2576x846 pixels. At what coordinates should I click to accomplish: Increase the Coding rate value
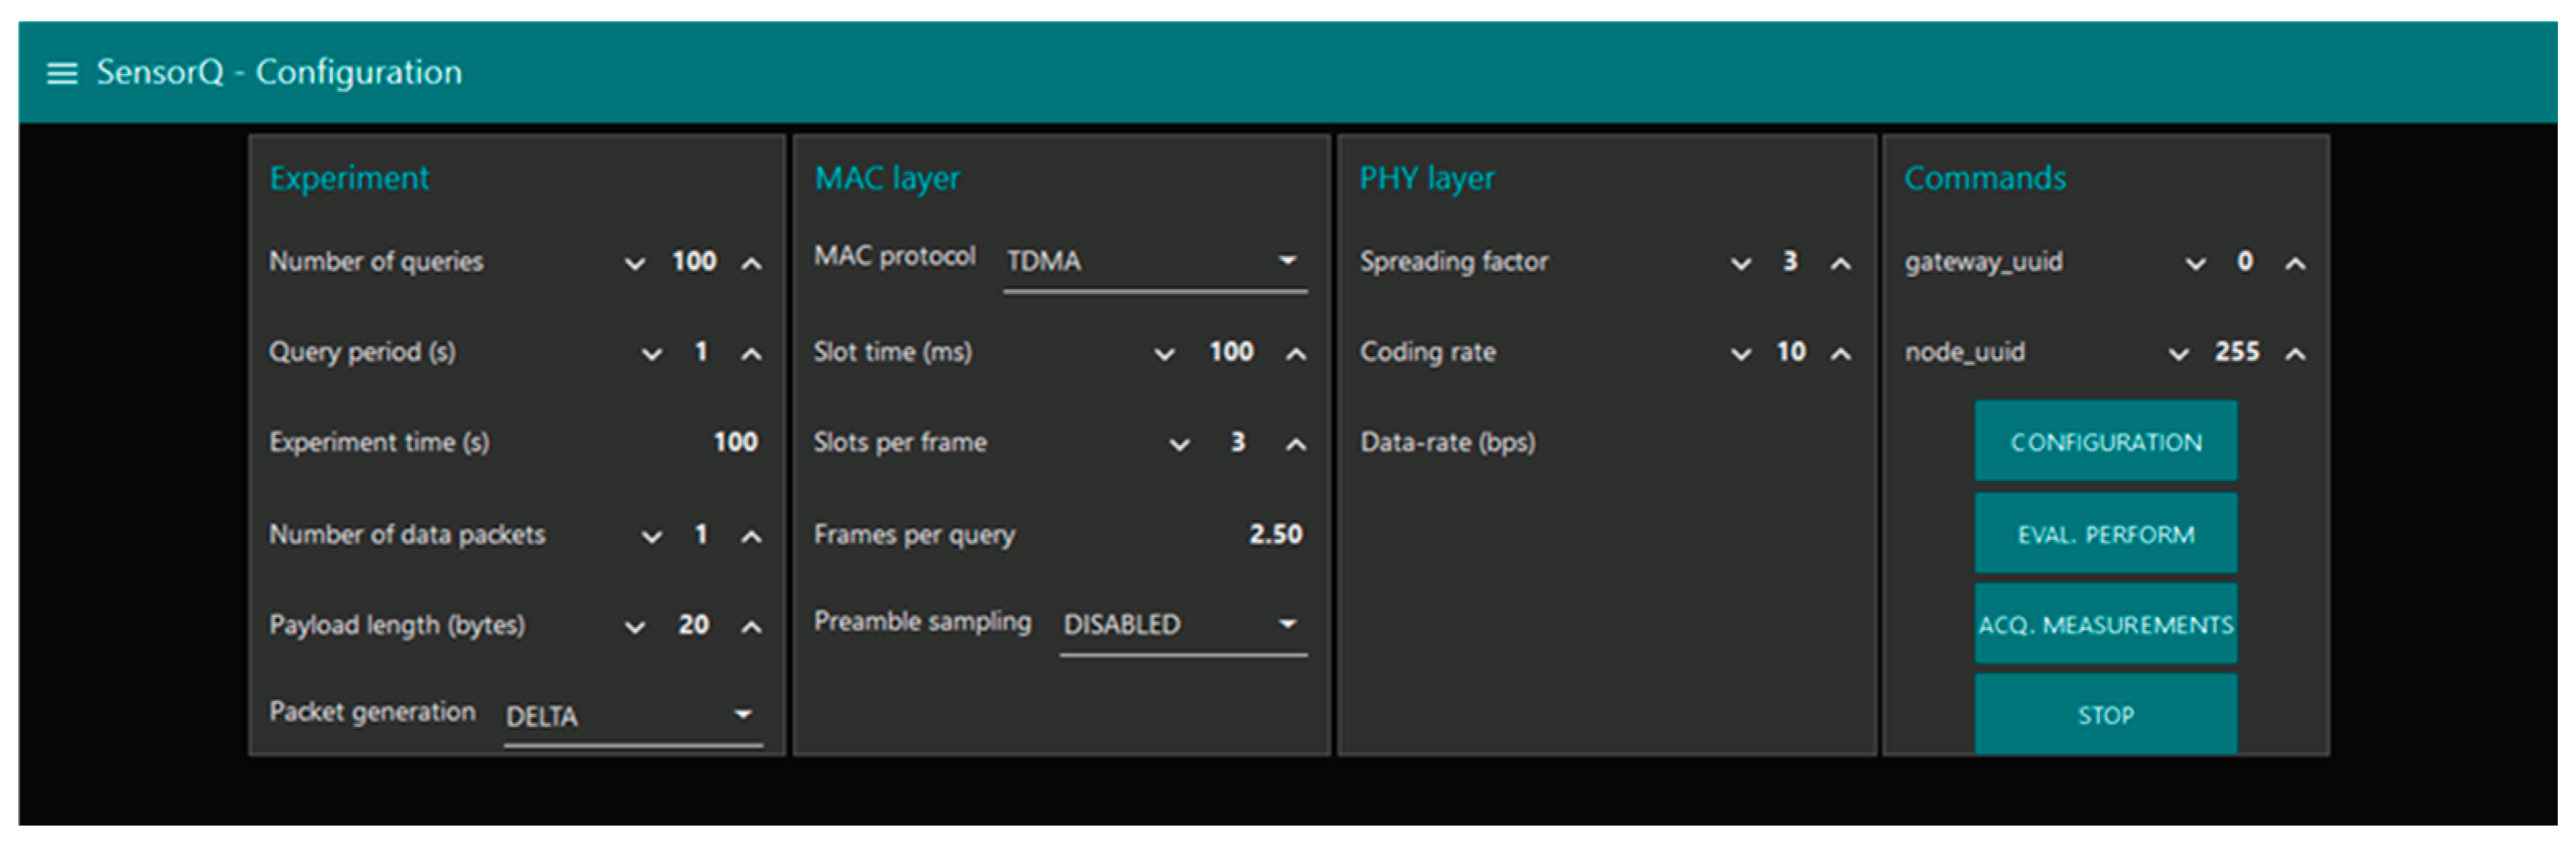pos(1840,354)
